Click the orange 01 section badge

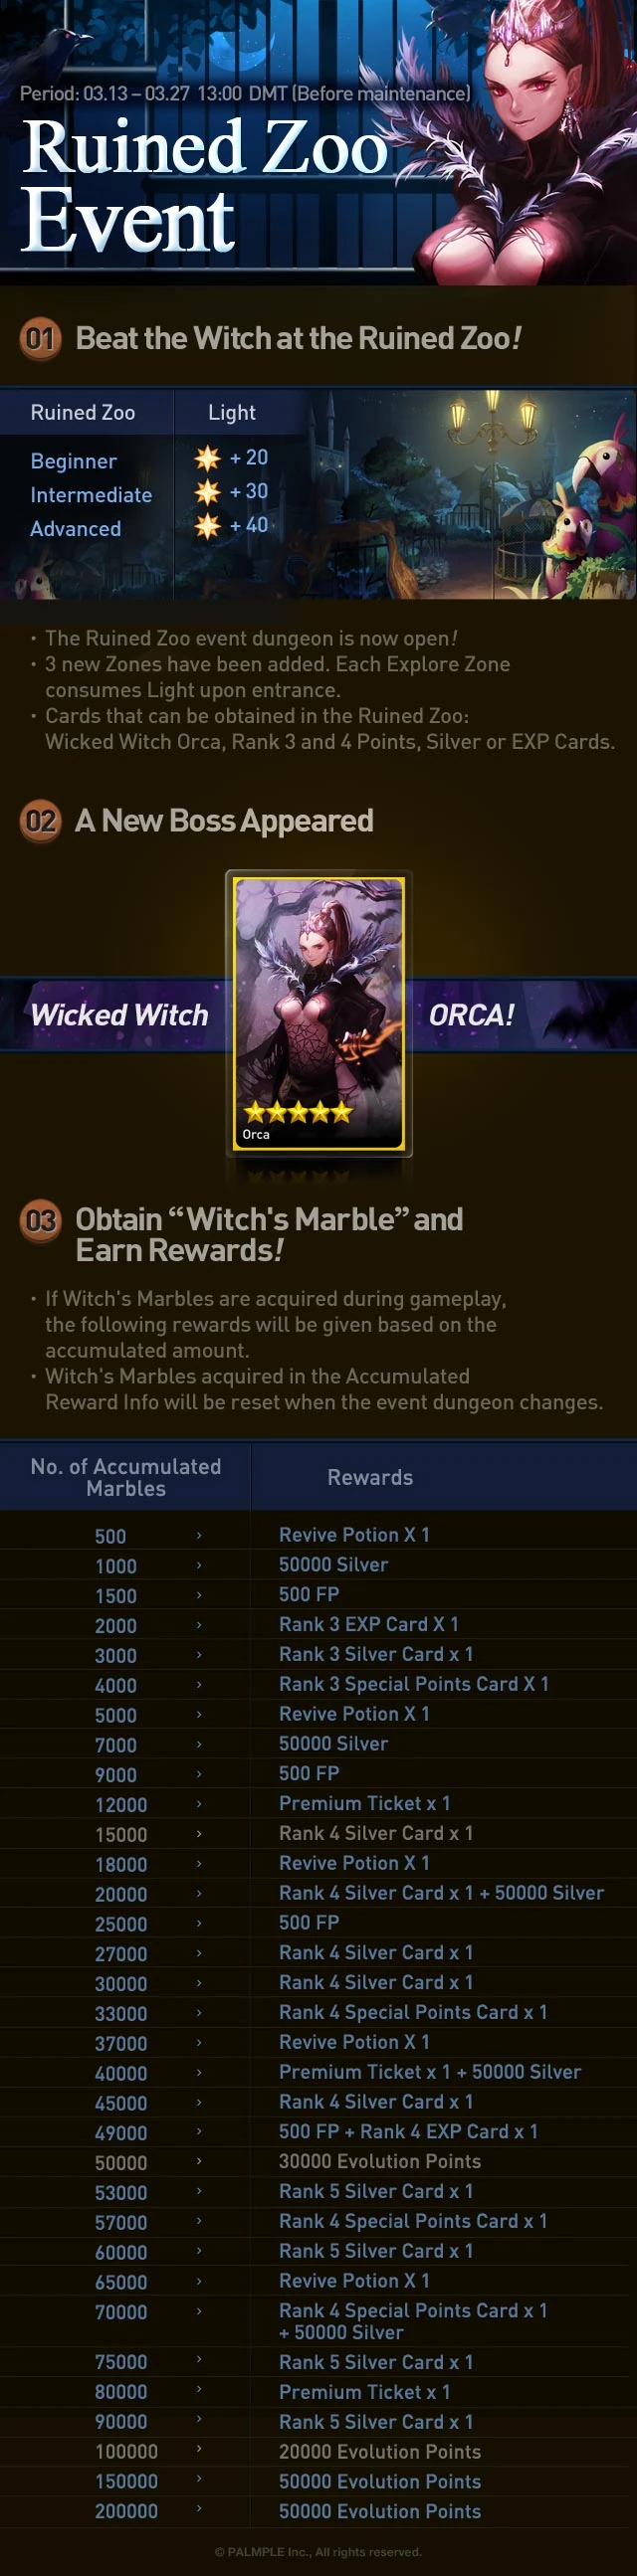pos(41,339)
